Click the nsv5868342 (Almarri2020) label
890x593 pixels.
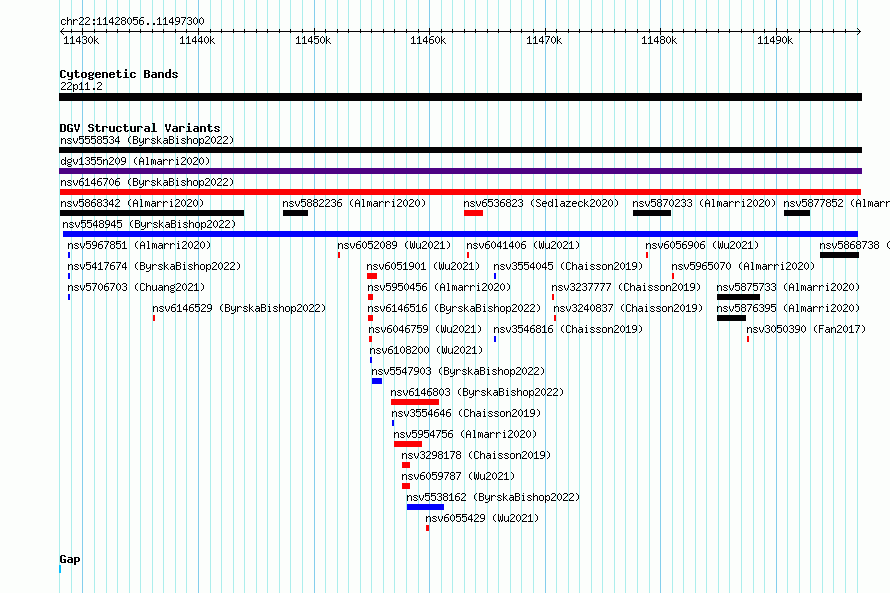132,203
